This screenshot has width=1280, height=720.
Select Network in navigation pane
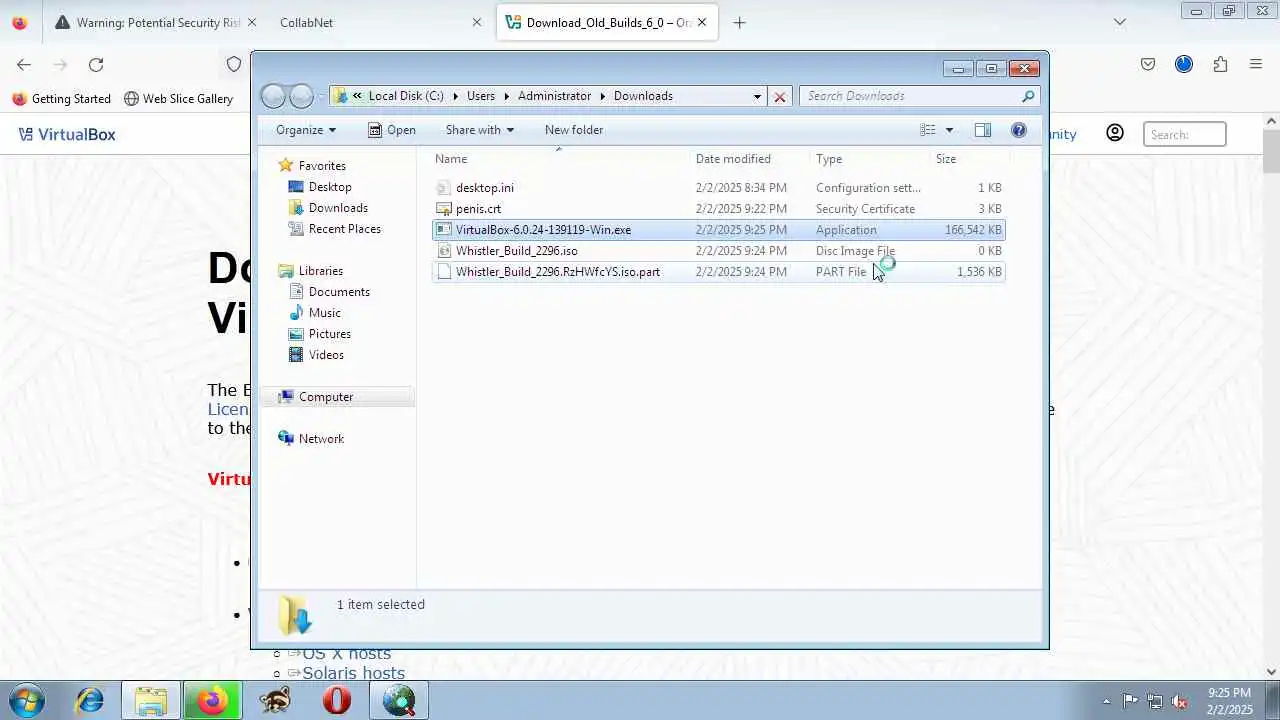(x=320, y=439)
